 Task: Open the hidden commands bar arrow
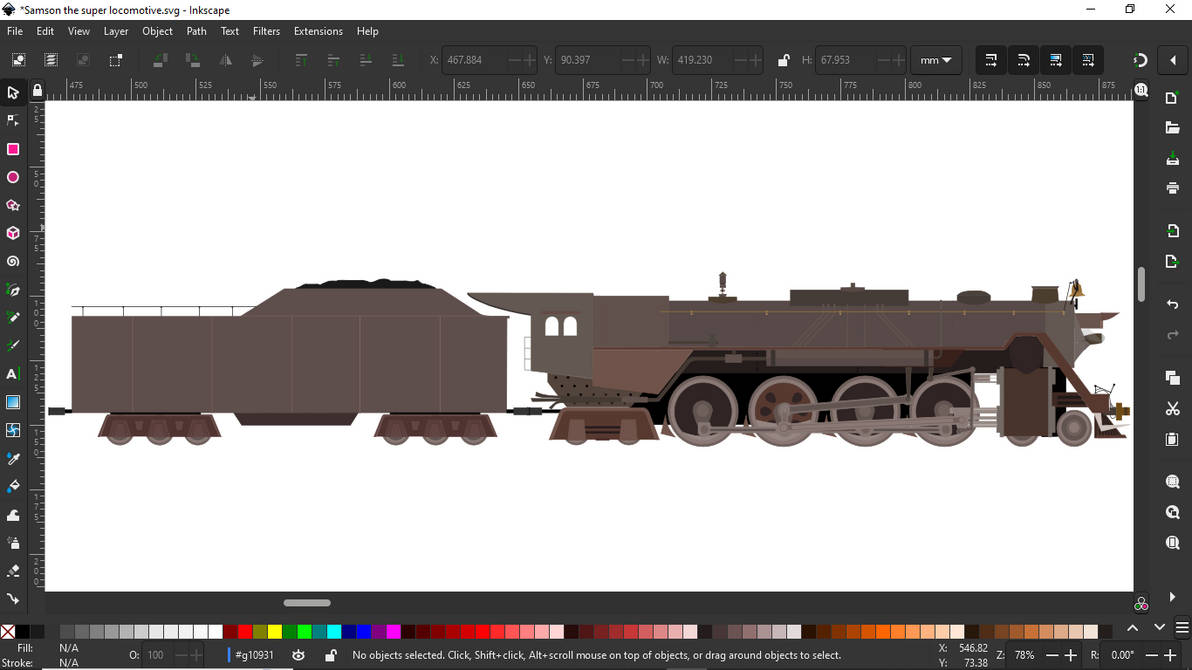tap(1172, 60)
